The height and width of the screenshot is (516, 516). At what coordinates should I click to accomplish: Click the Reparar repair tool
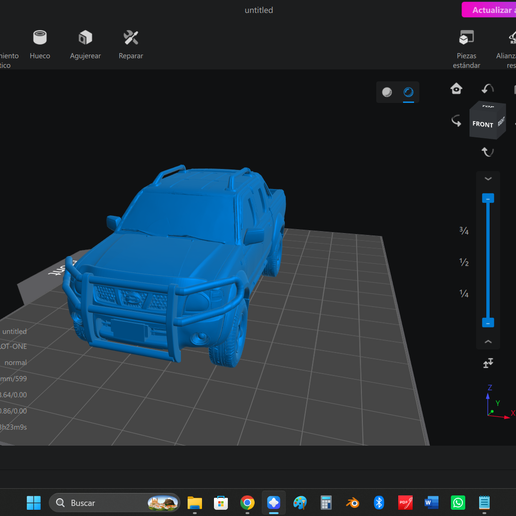click(x=131, y=44)
